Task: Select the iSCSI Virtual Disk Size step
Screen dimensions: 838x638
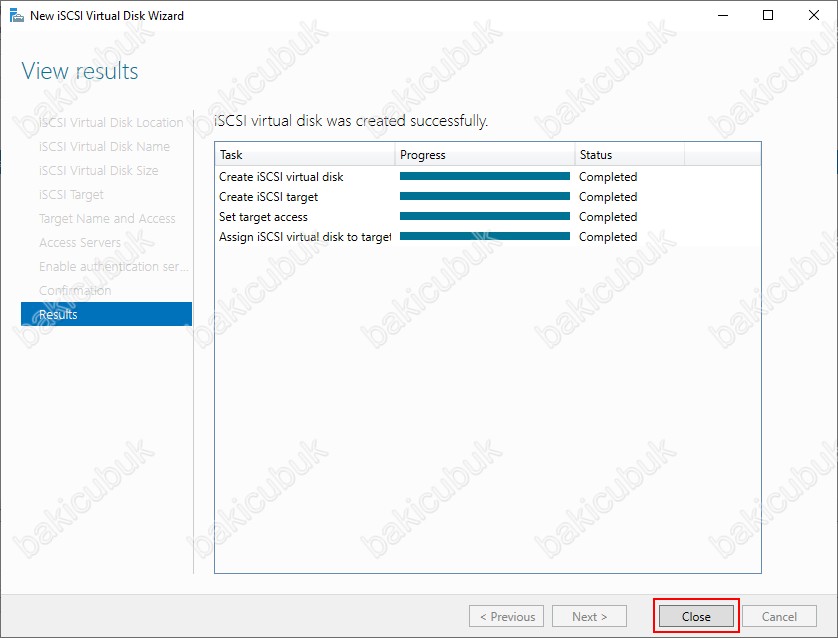Action: 98,170
